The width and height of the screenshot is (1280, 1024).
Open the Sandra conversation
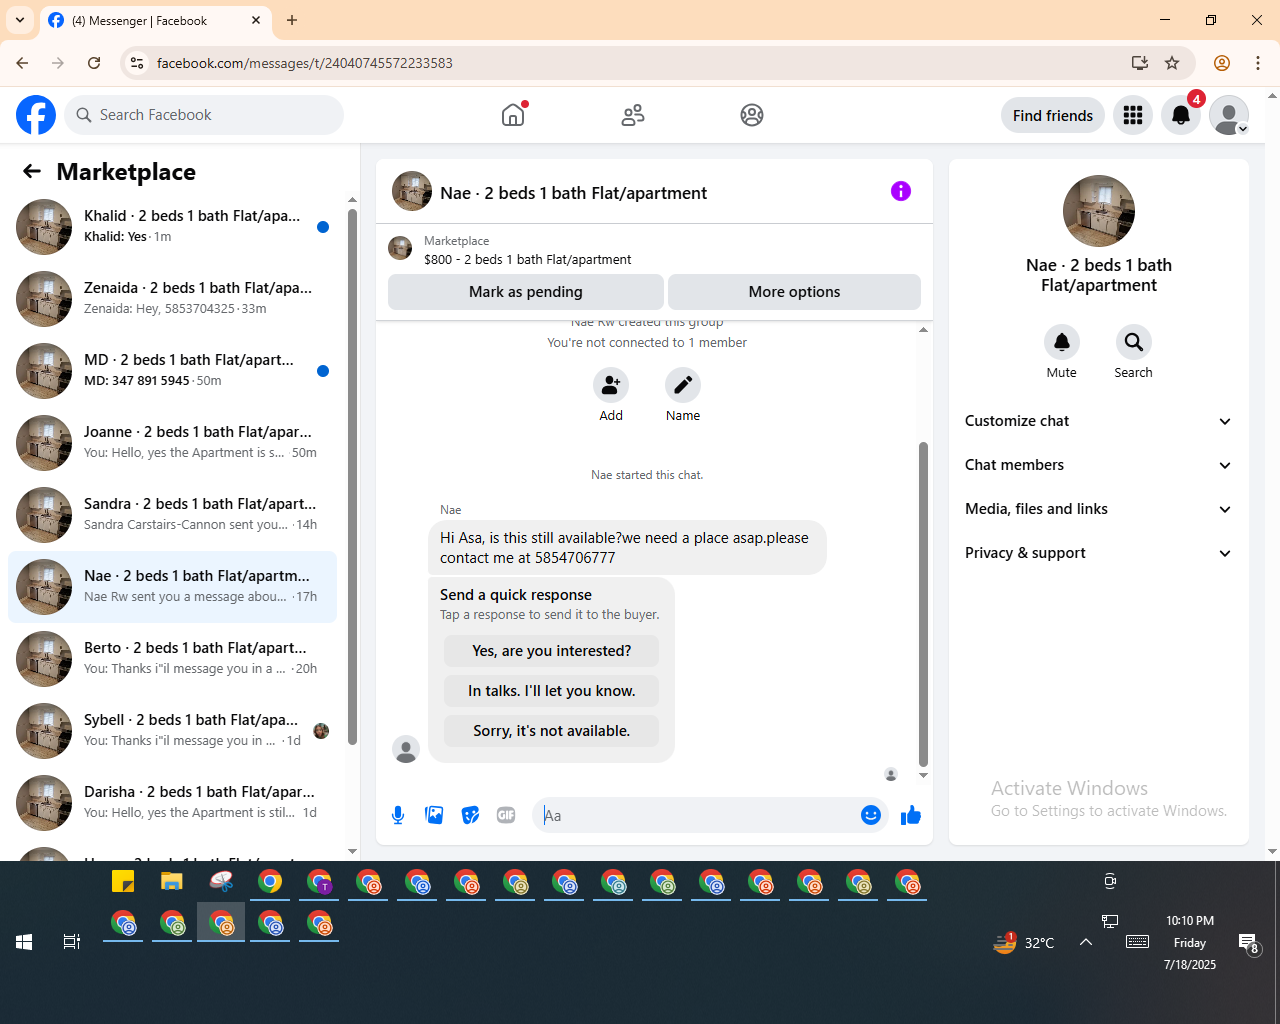point(173,515)
